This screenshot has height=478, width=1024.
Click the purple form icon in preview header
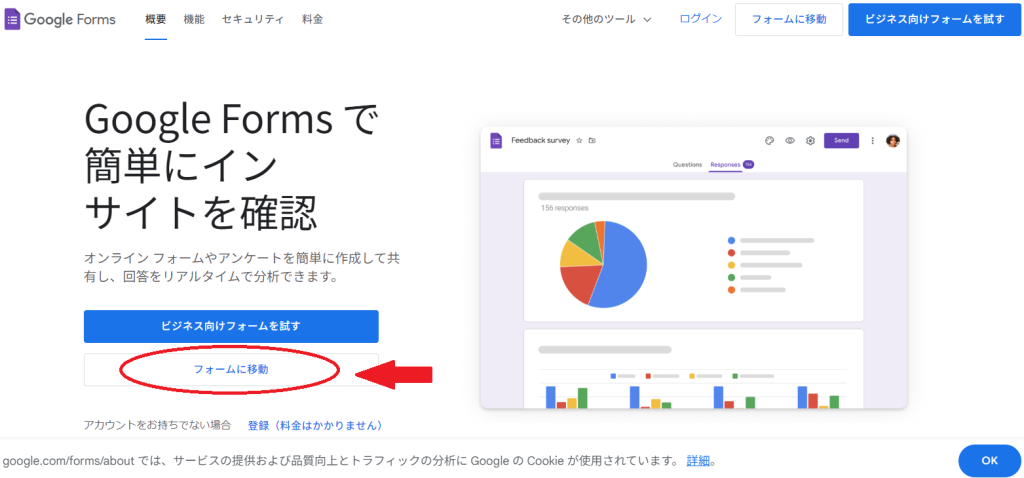point(496,141)
